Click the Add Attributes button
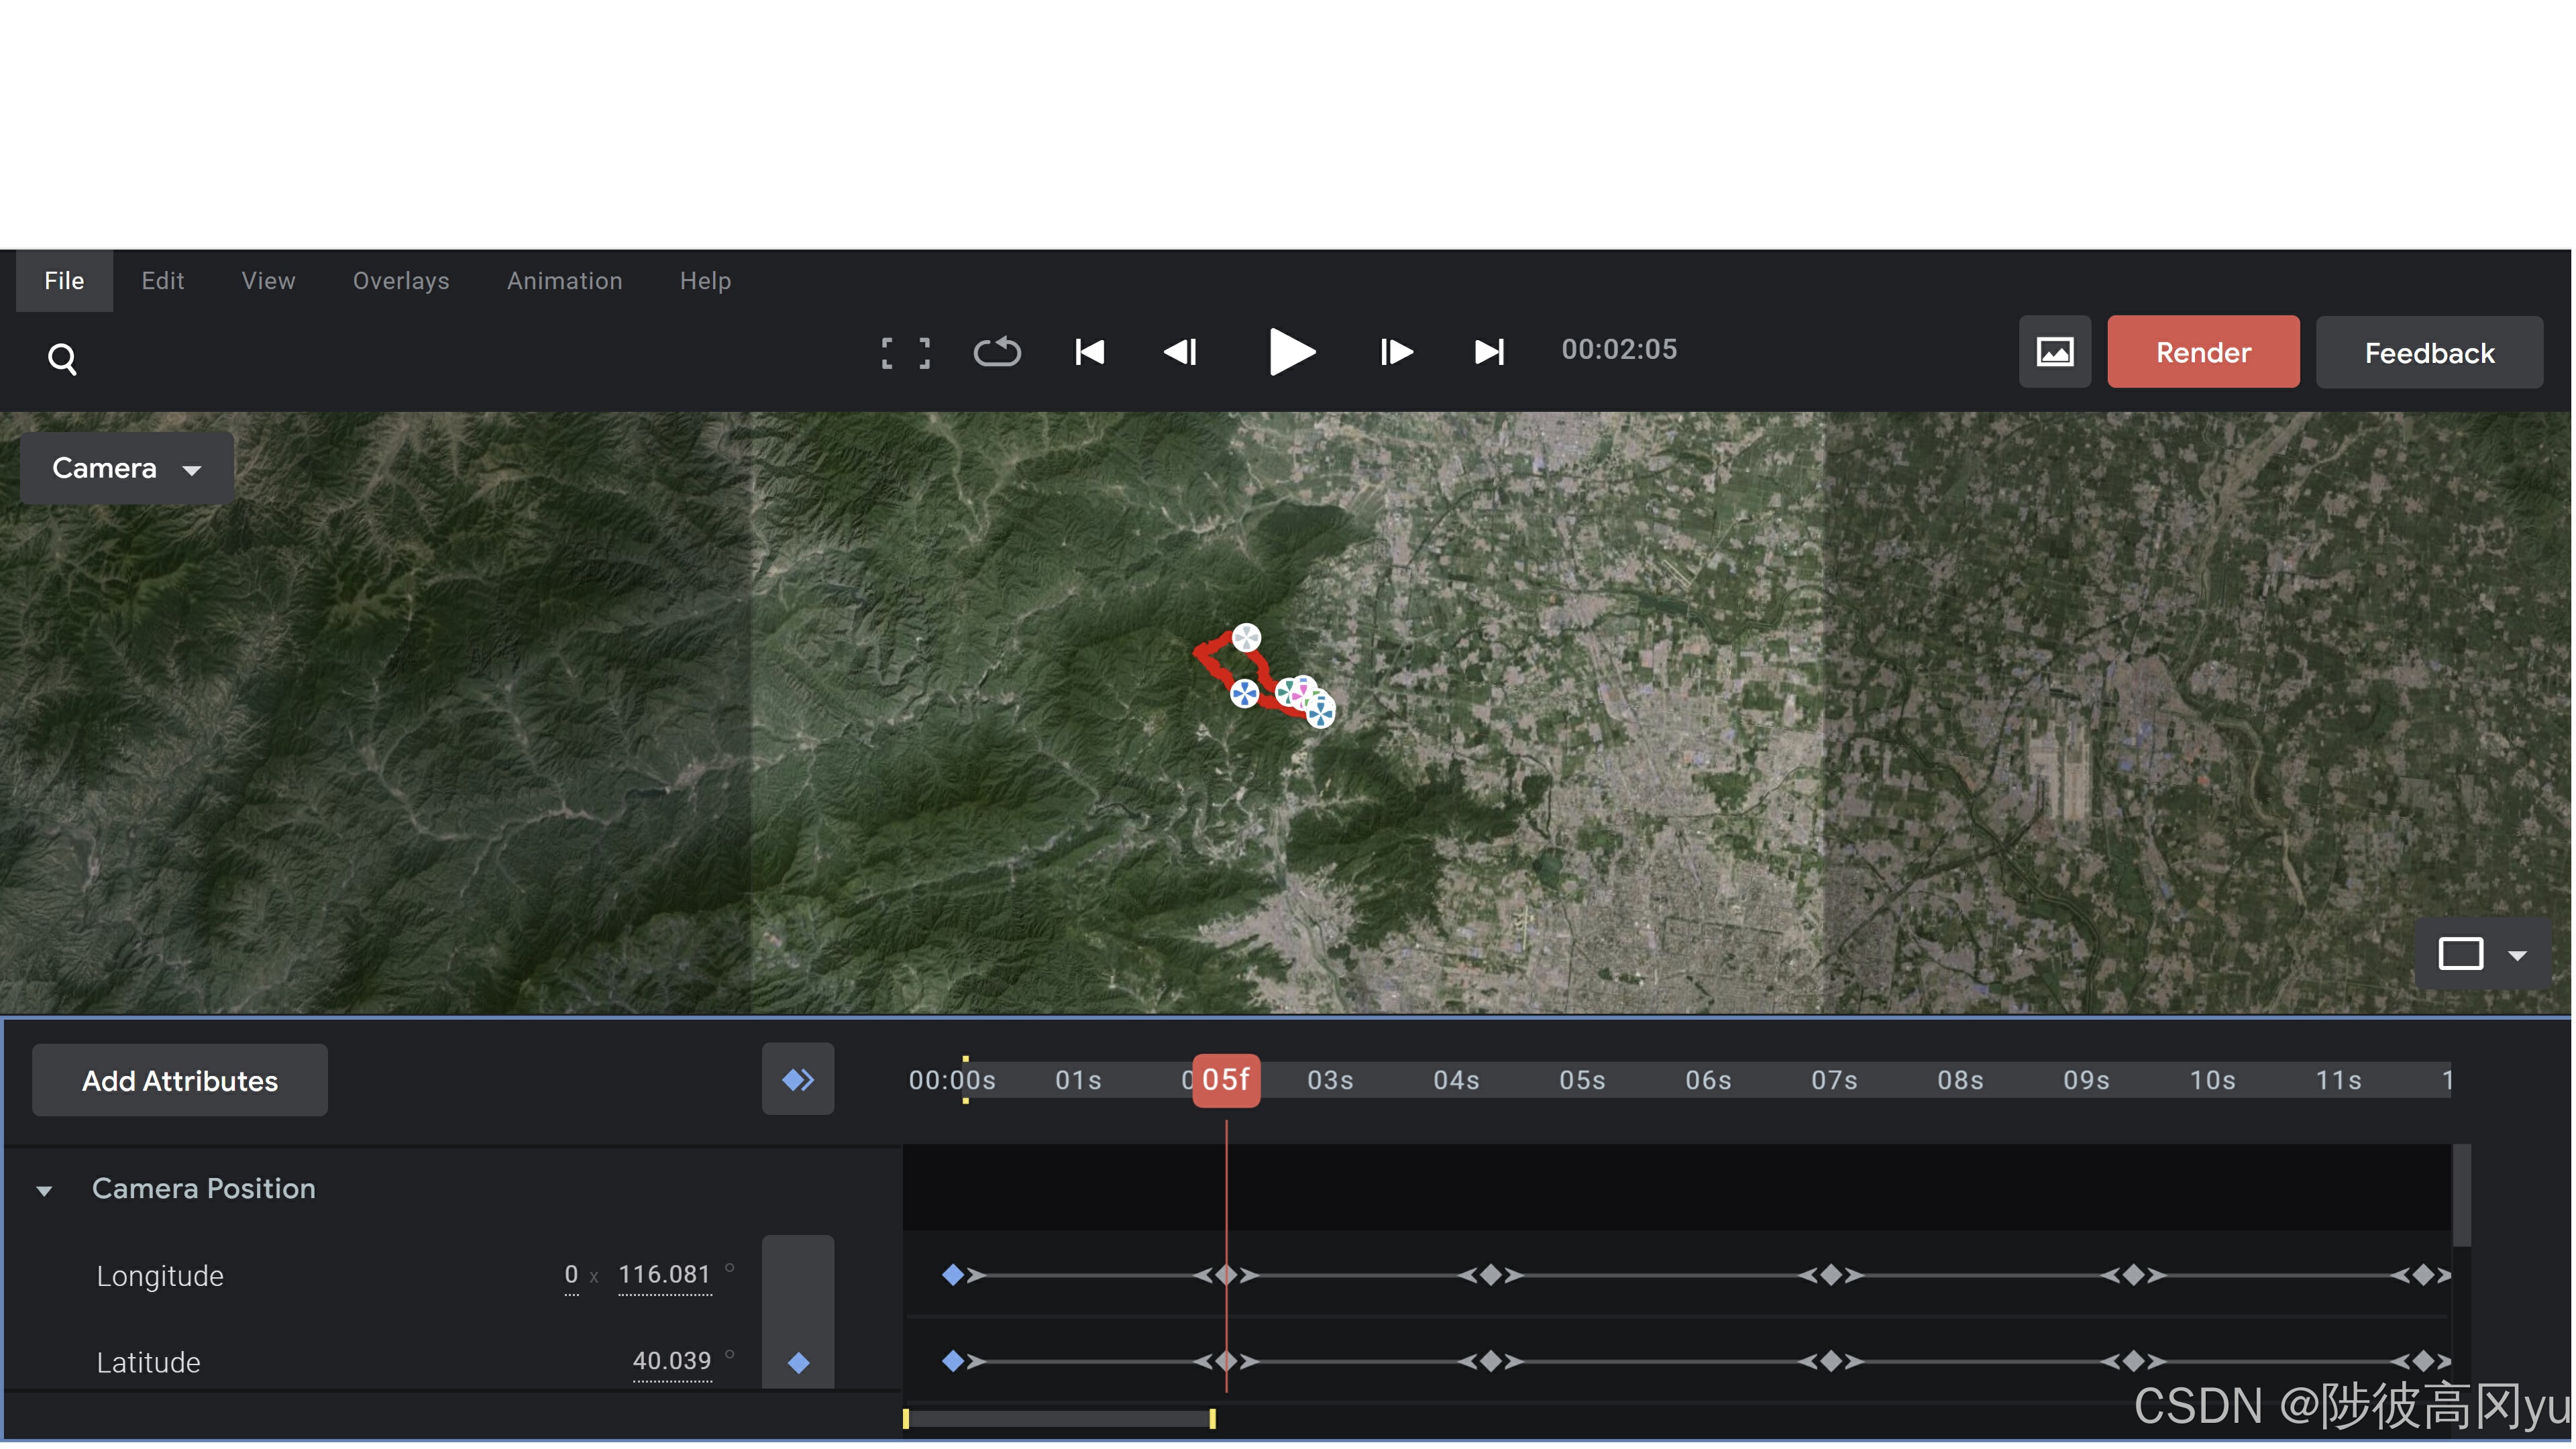 (180, 1080)
